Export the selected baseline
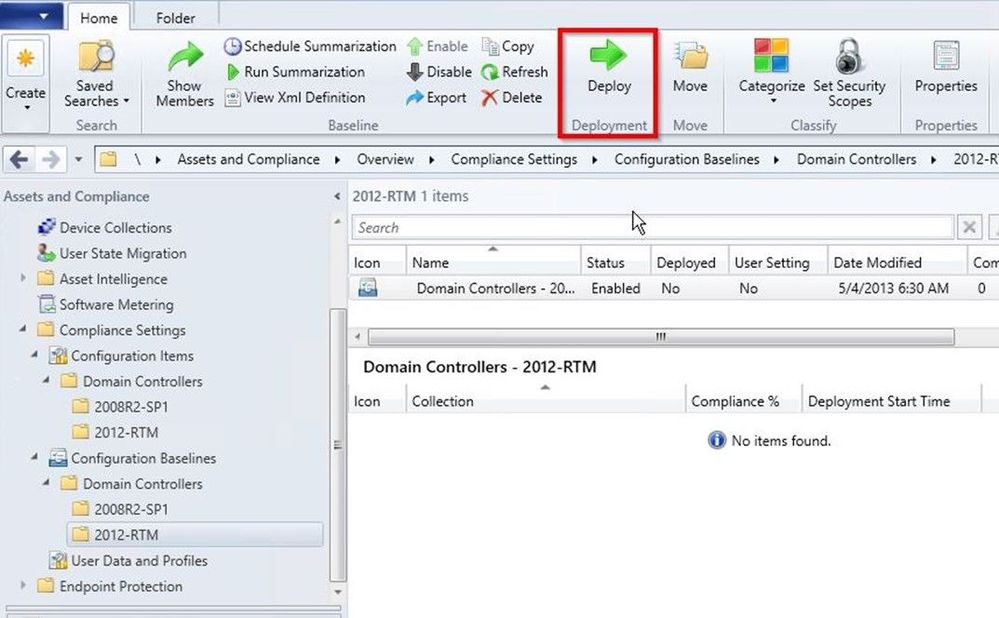Image resolution: width=999 pixels, height=618 pixels. tap(437, 97)
